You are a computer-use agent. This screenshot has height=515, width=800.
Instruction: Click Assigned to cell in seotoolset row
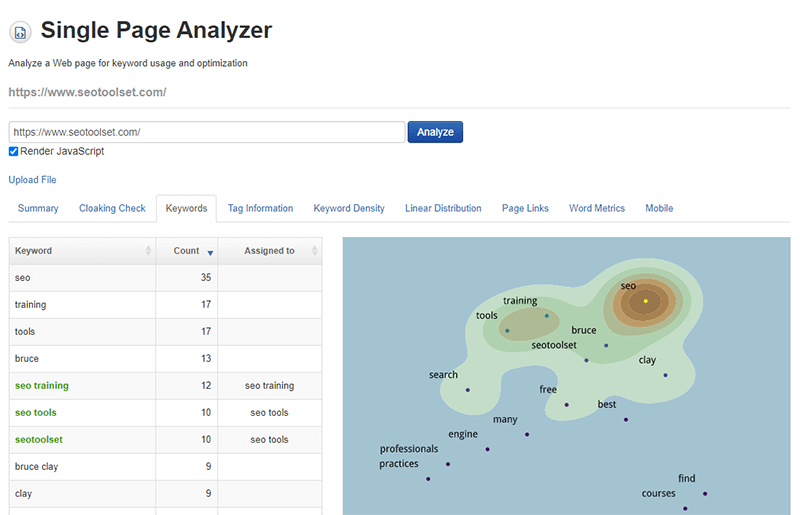269,439
